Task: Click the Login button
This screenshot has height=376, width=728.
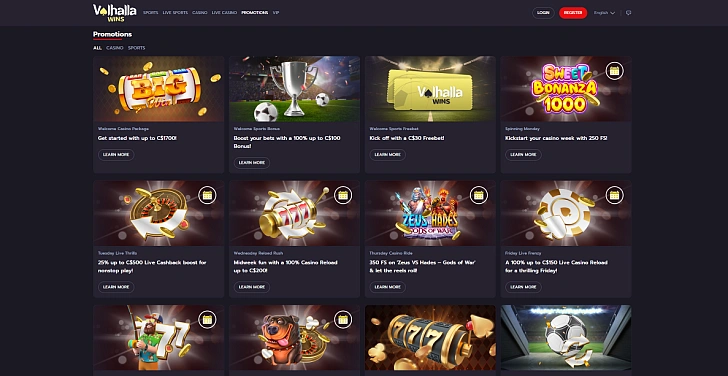Action: [543, 13]
